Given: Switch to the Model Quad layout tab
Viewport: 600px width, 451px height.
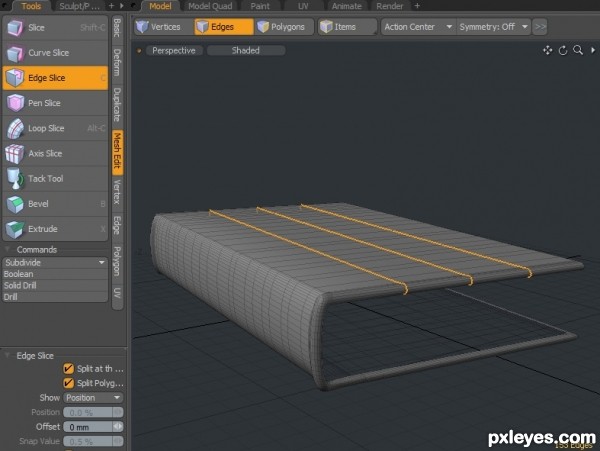Looking at the screenshot, I should pyautogui.click(x=210, y=6).
